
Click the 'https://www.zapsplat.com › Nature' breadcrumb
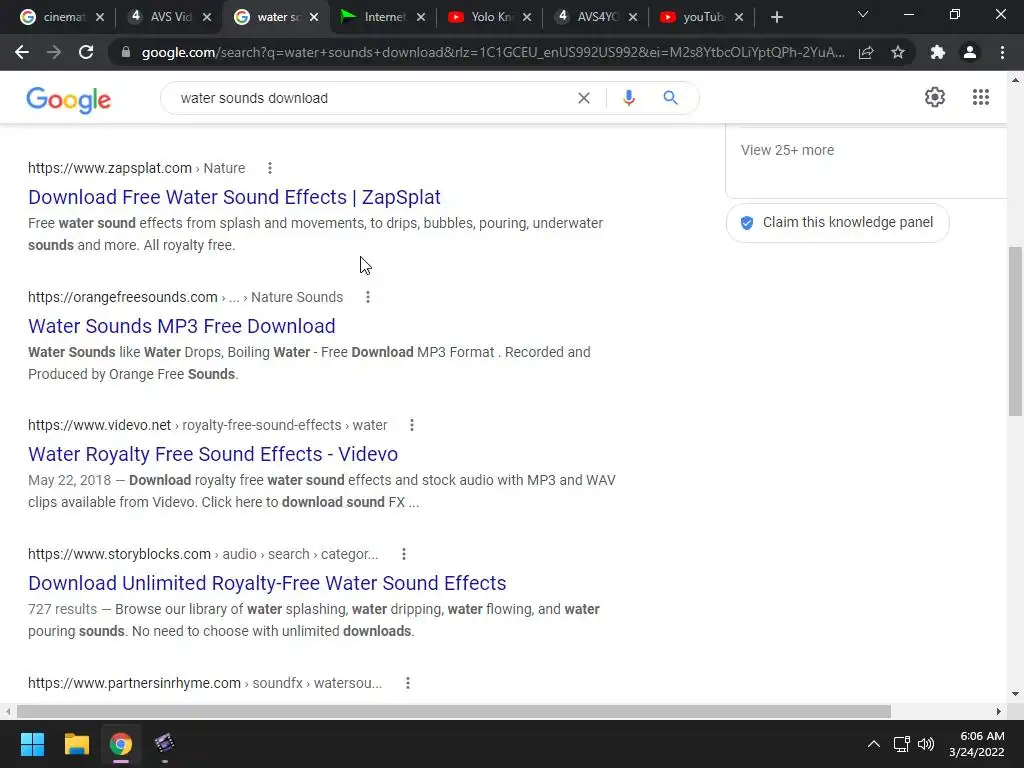[x=136, y=168]
